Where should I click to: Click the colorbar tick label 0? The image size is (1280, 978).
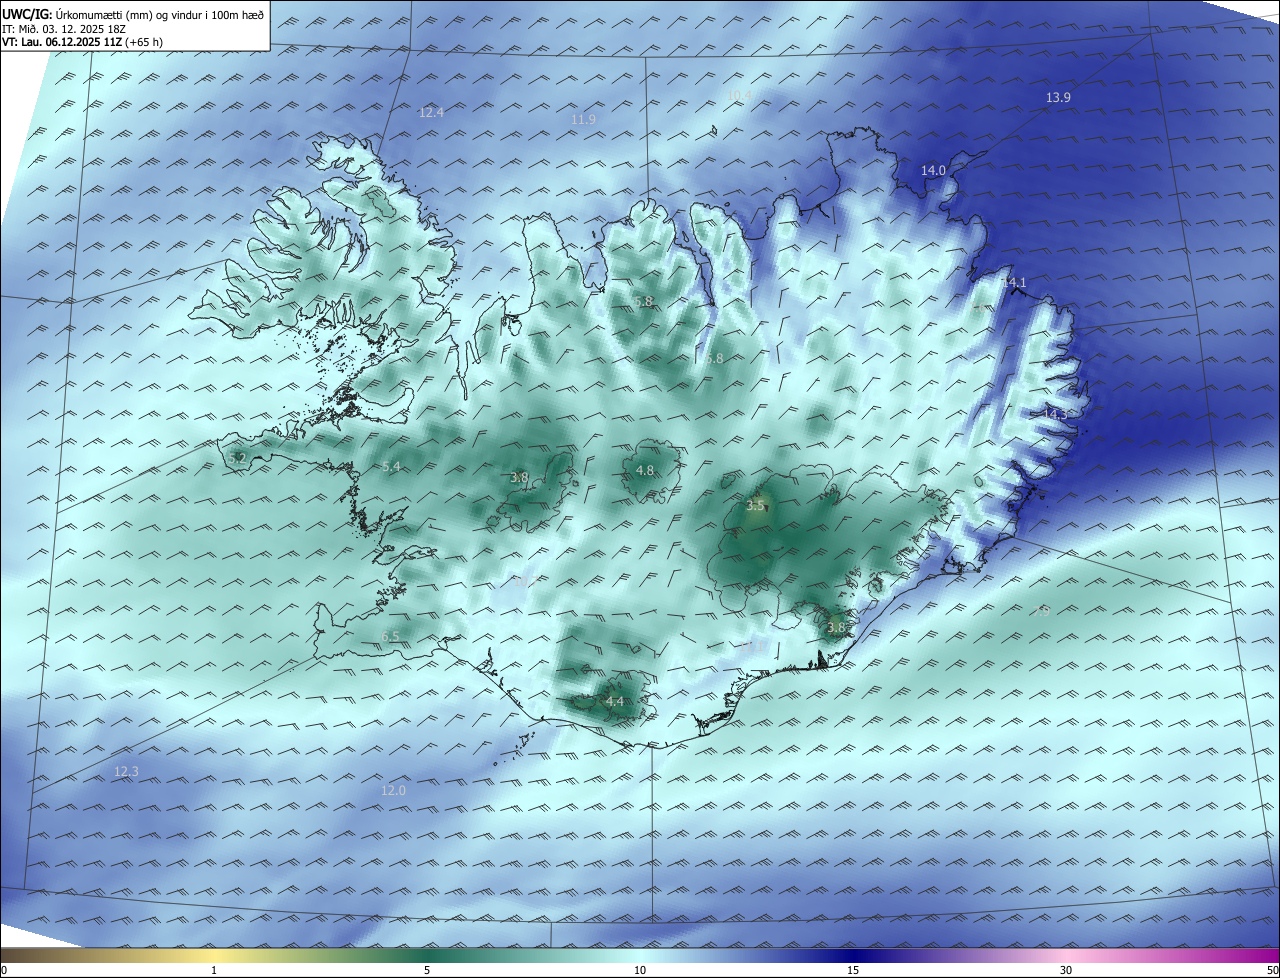point(4,970)
